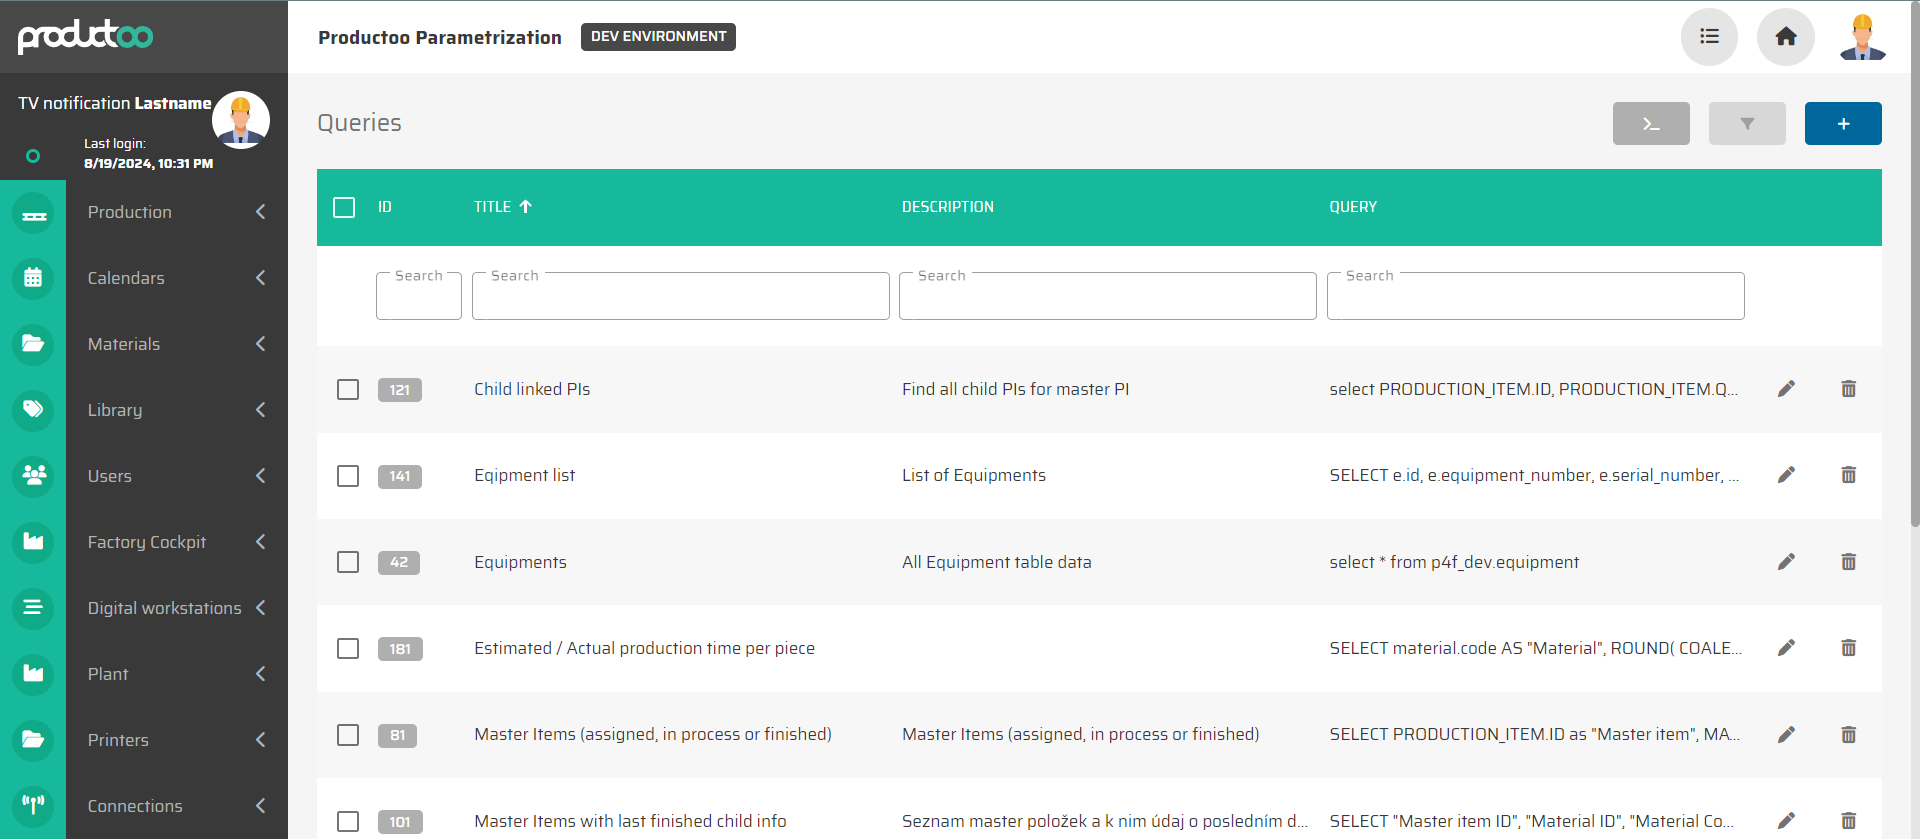Select all rows with header checkbox
Screen dimensions: 1920x839
[x=344, y=207]
